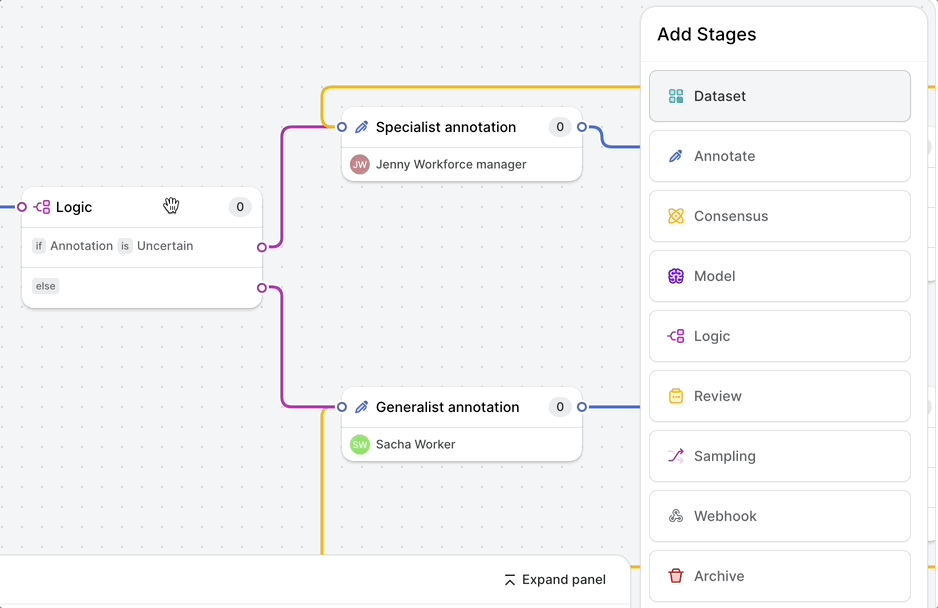Click the Dataset stage icon

[676, 96]
